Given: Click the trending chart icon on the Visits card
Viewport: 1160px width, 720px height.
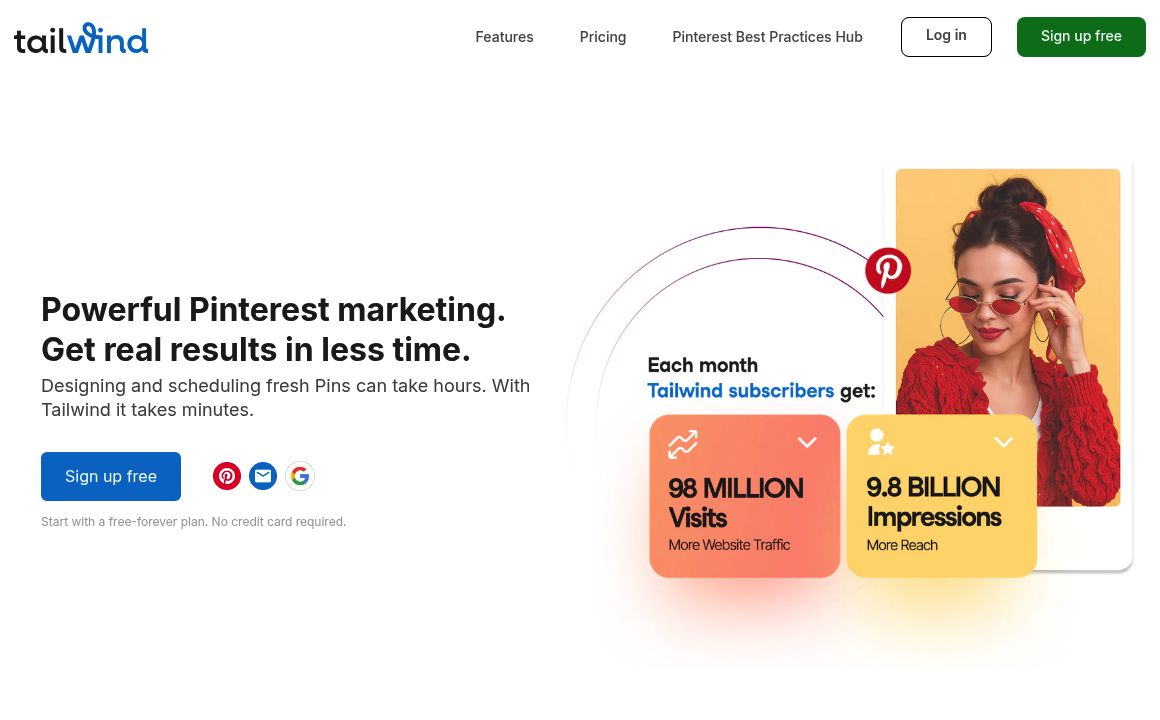Looking at the screenshot, I should click(x=683, y=444).
